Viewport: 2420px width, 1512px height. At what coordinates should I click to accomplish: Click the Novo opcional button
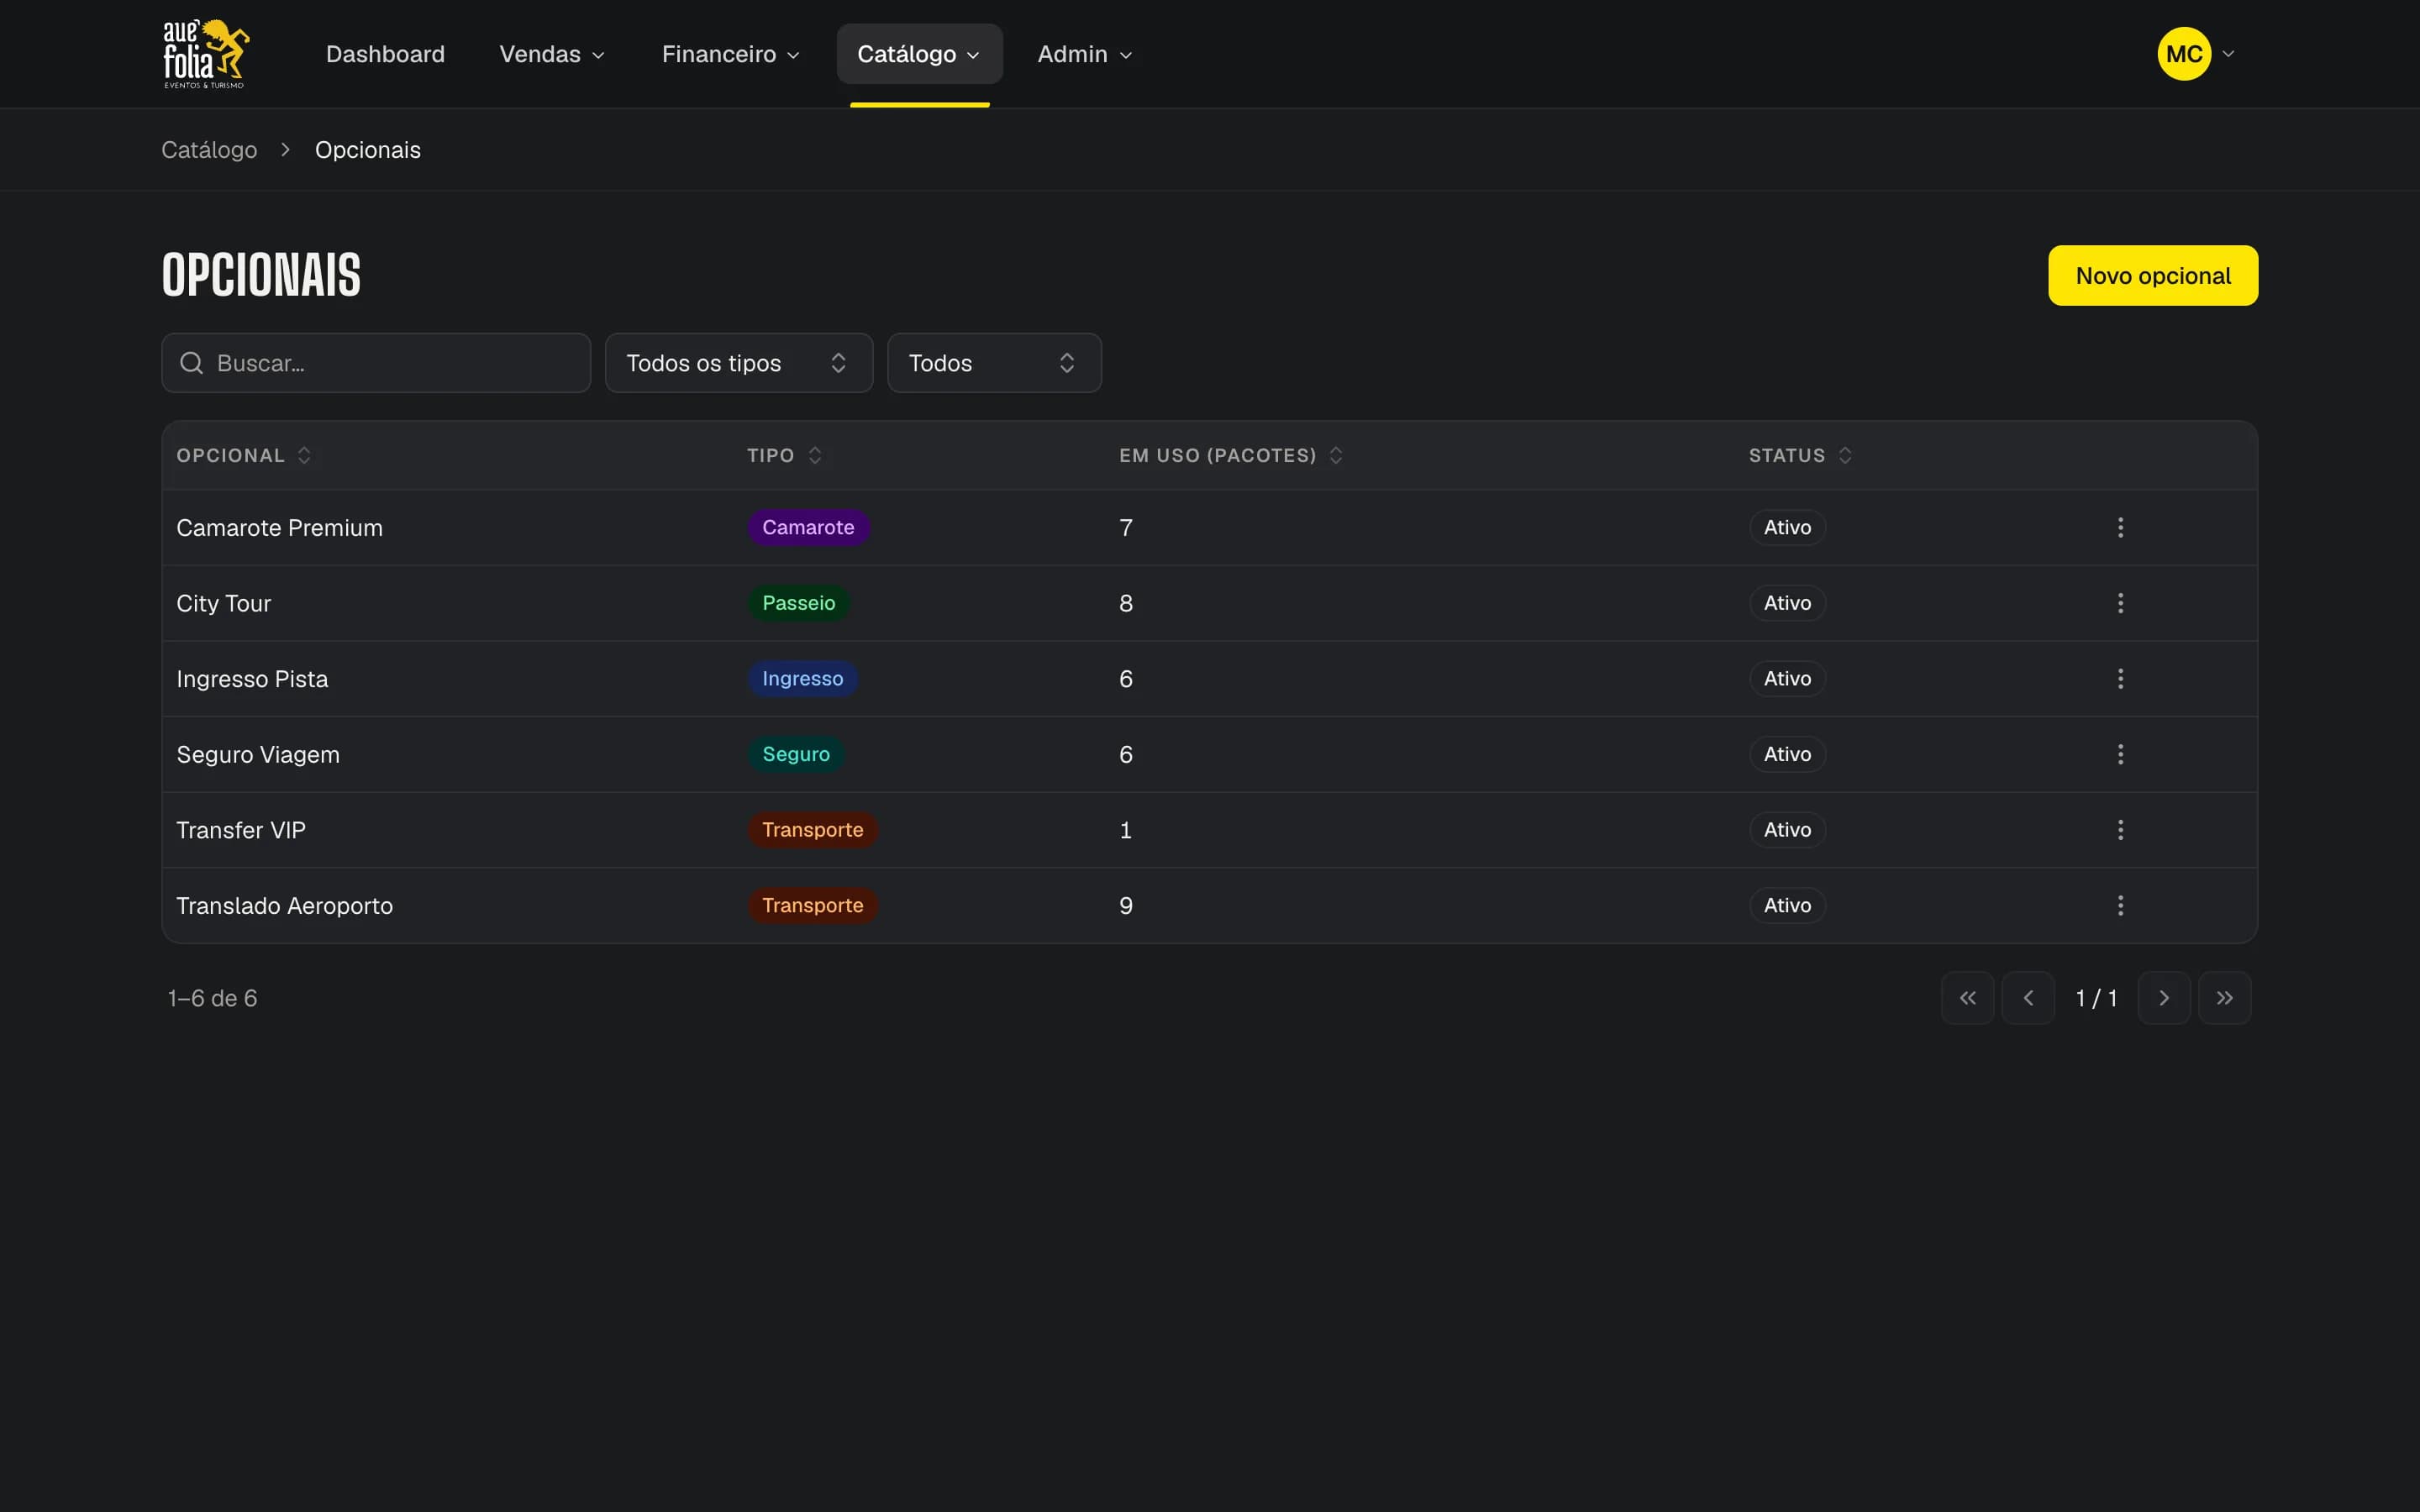[2152, 276]
